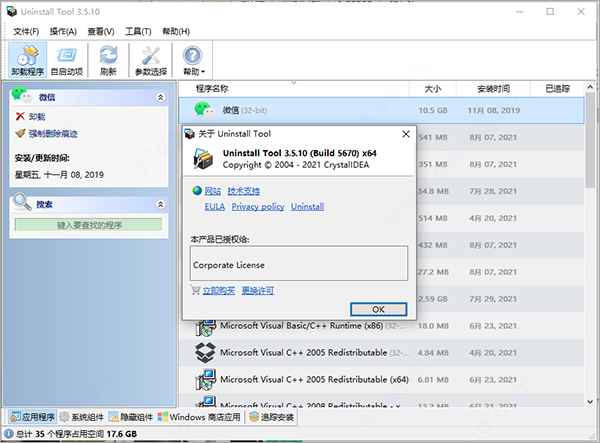This screenshot has height=443, width=600.
Task: Click icon of Visual Basic/C++ Runtime row
Action: [205, 327]
